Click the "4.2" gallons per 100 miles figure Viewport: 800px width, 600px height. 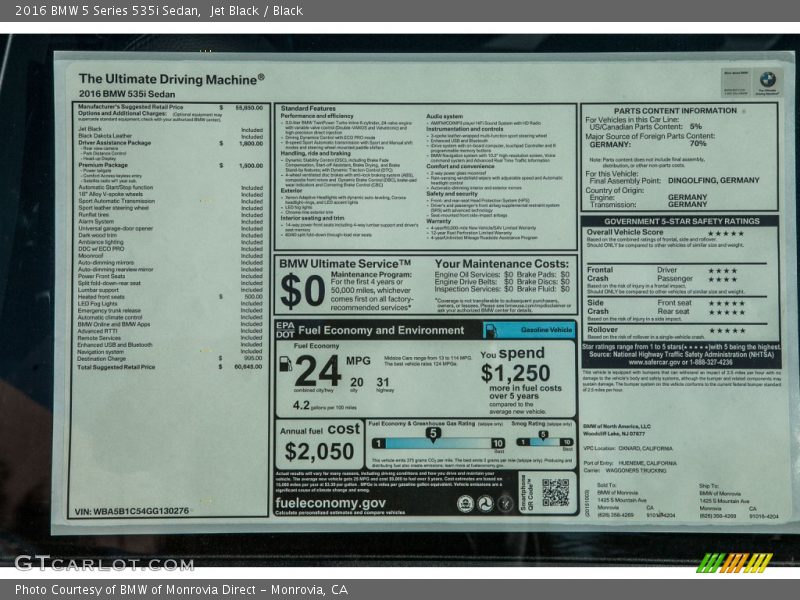point(301,406)
